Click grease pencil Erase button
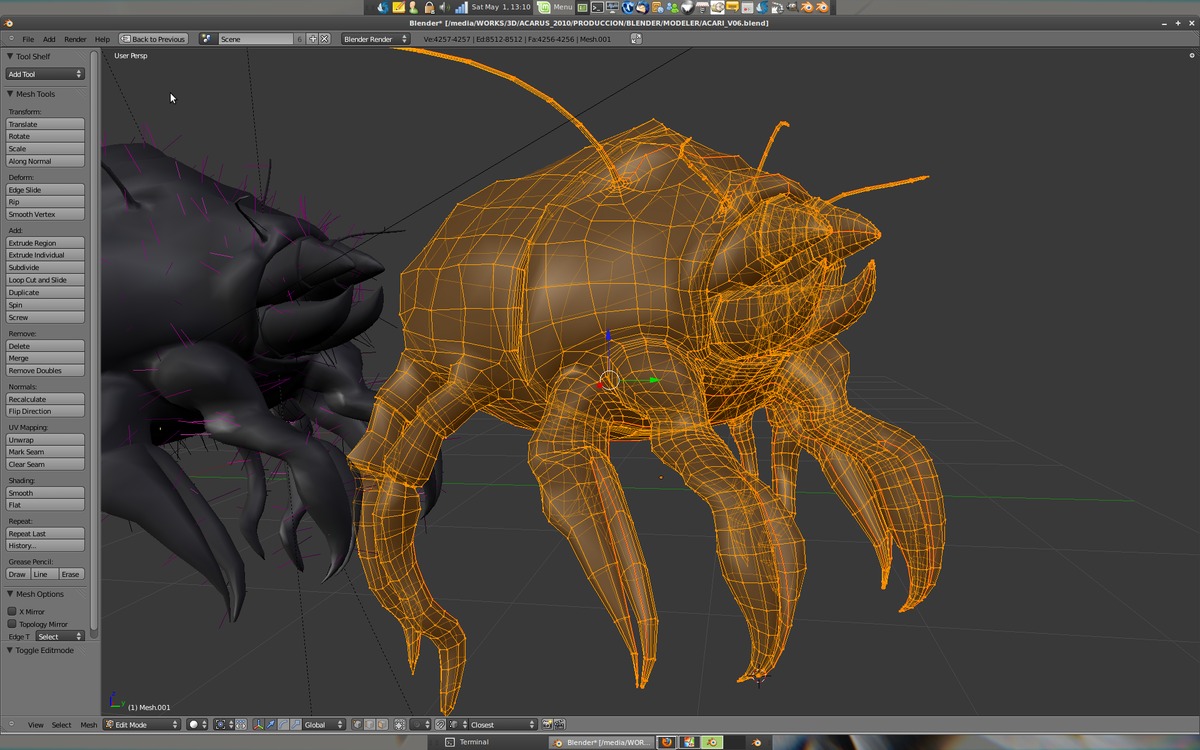This screenshot has height=750, width=1200. tap(70, 574)
